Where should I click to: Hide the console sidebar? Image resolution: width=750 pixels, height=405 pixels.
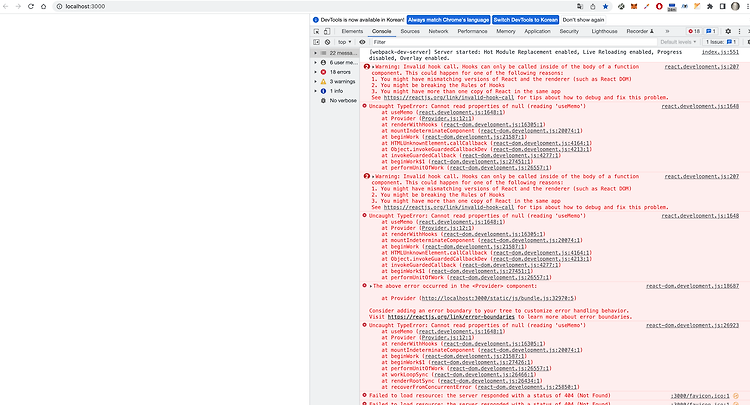pyautogui.click(x=316, y=42)
